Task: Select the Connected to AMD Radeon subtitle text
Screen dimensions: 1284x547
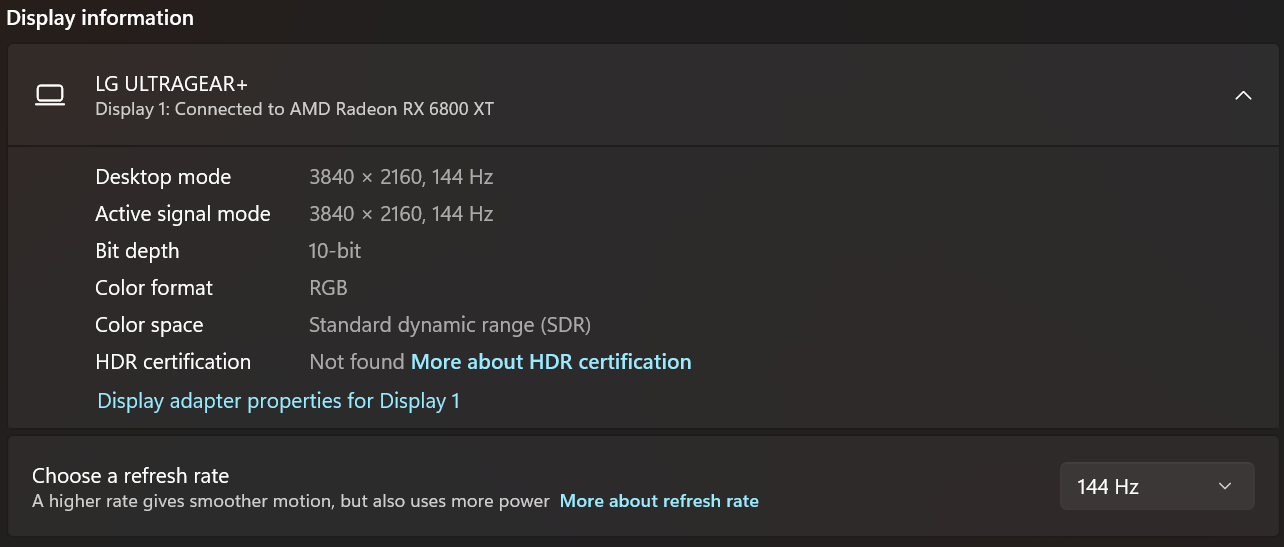Action: (294, 109)
